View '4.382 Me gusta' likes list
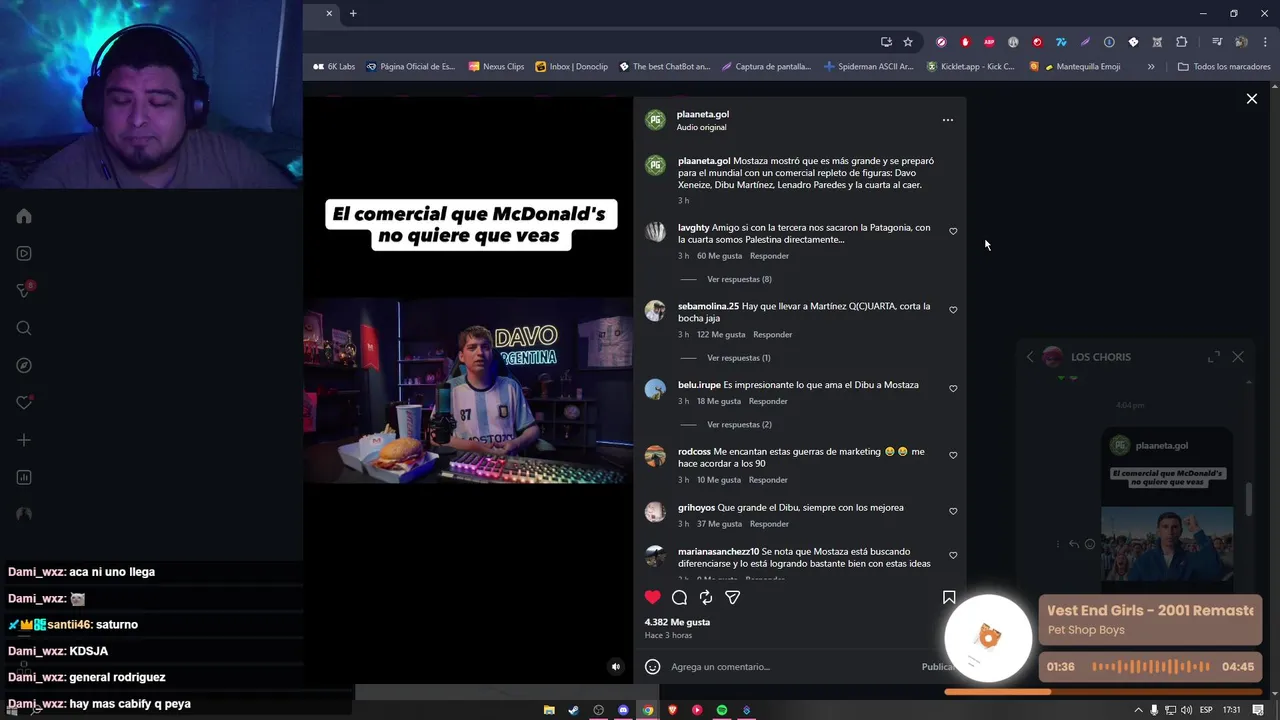This screenshot has width=1280, height=720. 677,622
